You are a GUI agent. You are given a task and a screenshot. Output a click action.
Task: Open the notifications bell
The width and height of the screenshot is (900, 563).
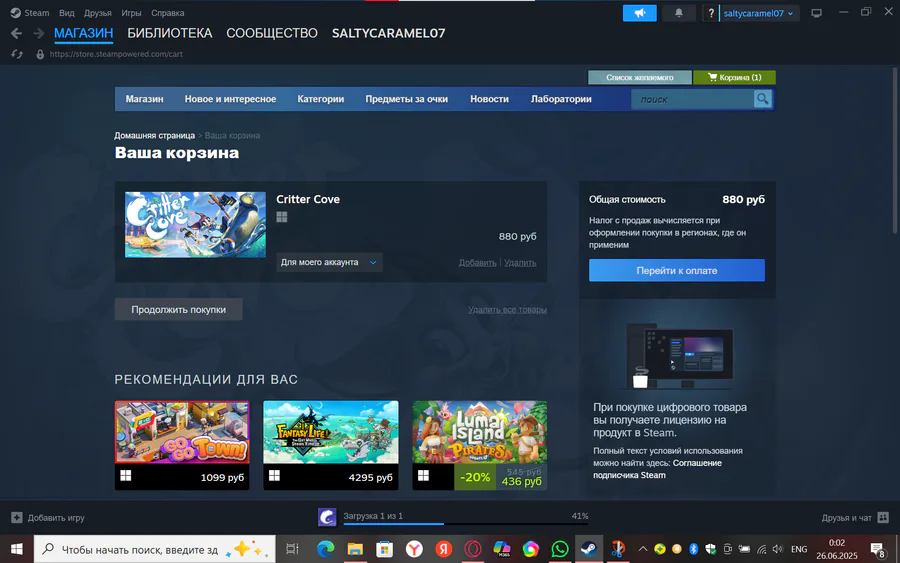pyautogui.click(x=678, y=13)
